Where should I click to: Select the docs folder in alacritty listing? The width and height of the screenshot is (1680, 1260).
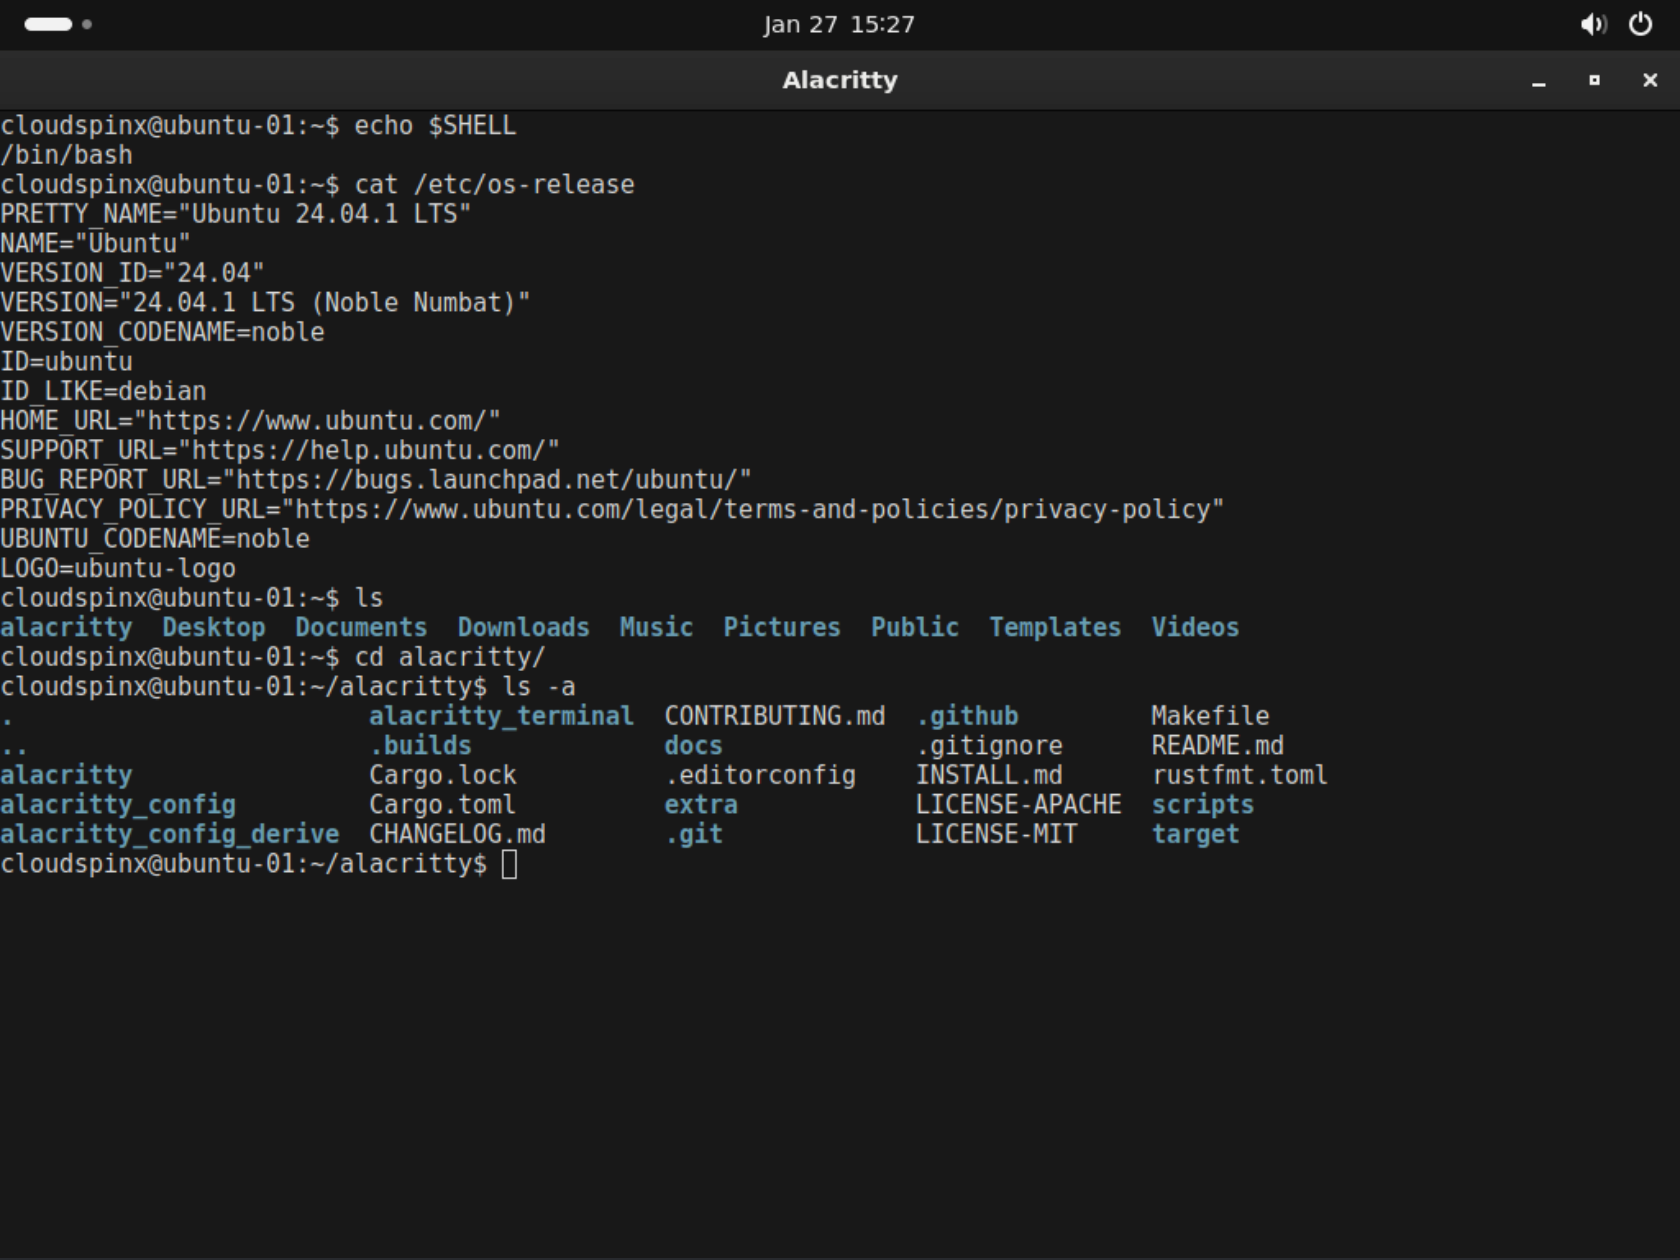coord(692,745)
